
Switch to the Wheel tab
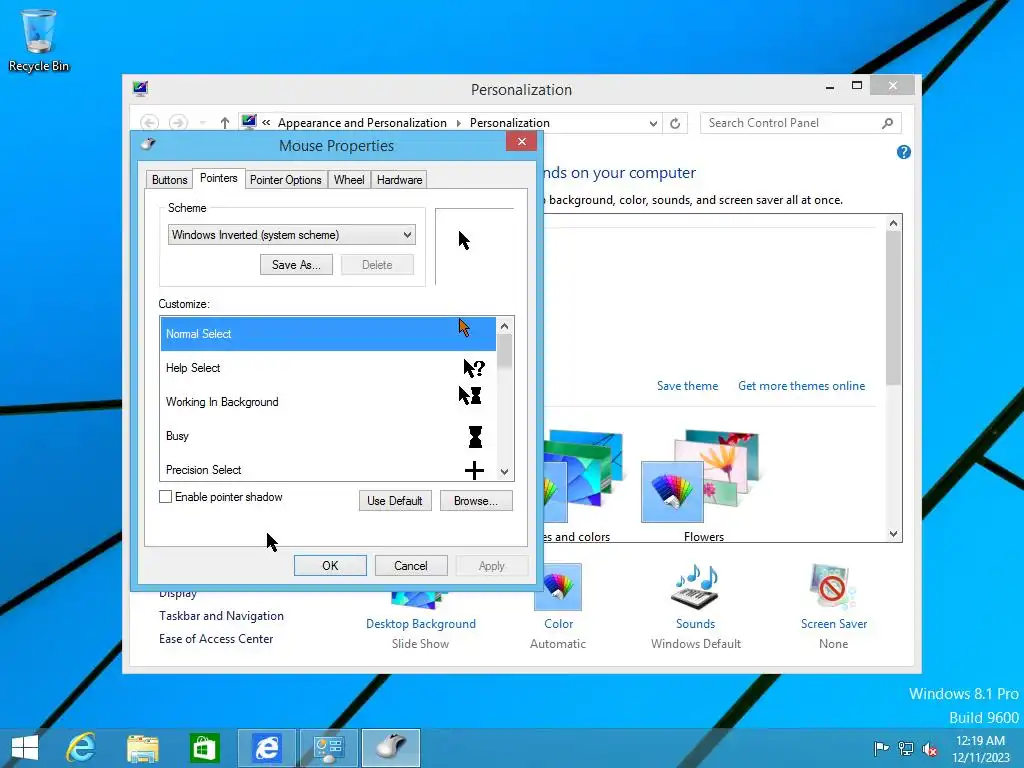pos(349,180)
